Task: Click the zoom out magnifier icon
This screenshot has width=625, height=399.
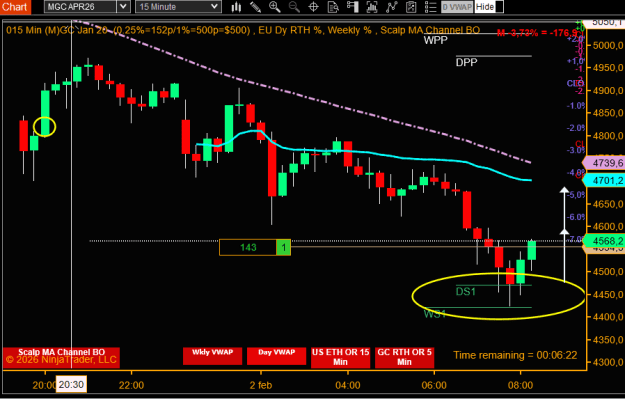Action: coord(294,7)
